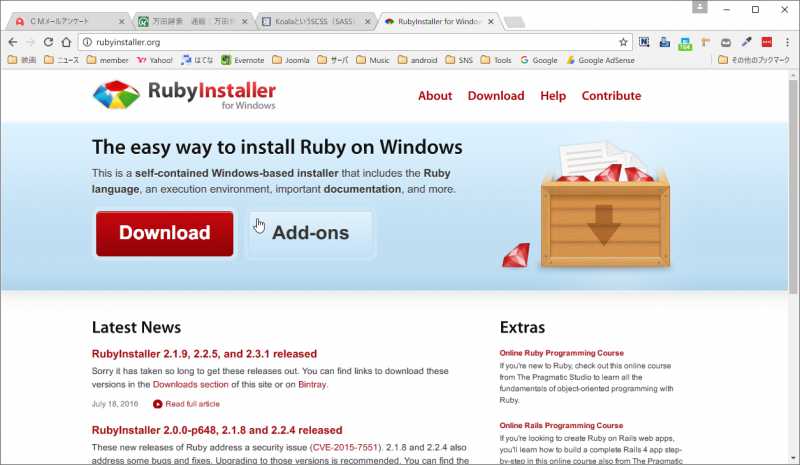Open the Help navigation link
This screenshot has height=465, width=800.
tap(553, 95)
